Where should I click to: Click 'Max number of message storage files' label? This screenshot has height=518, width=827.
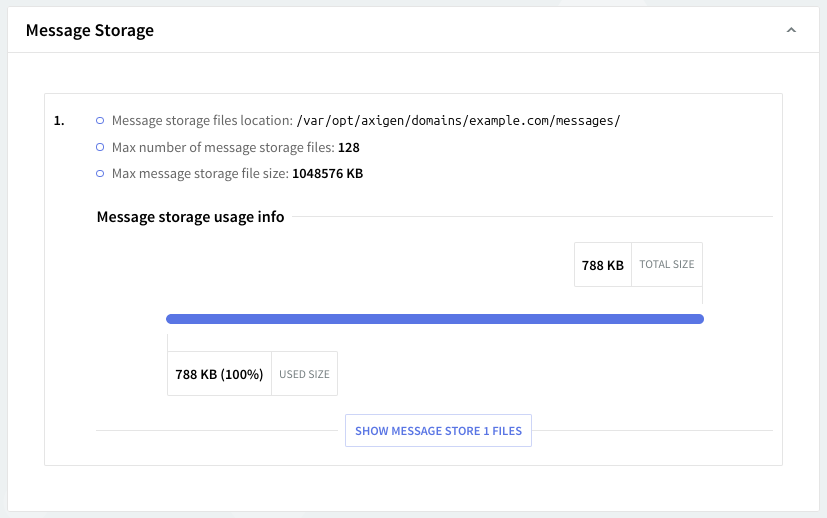pos(223,147)
